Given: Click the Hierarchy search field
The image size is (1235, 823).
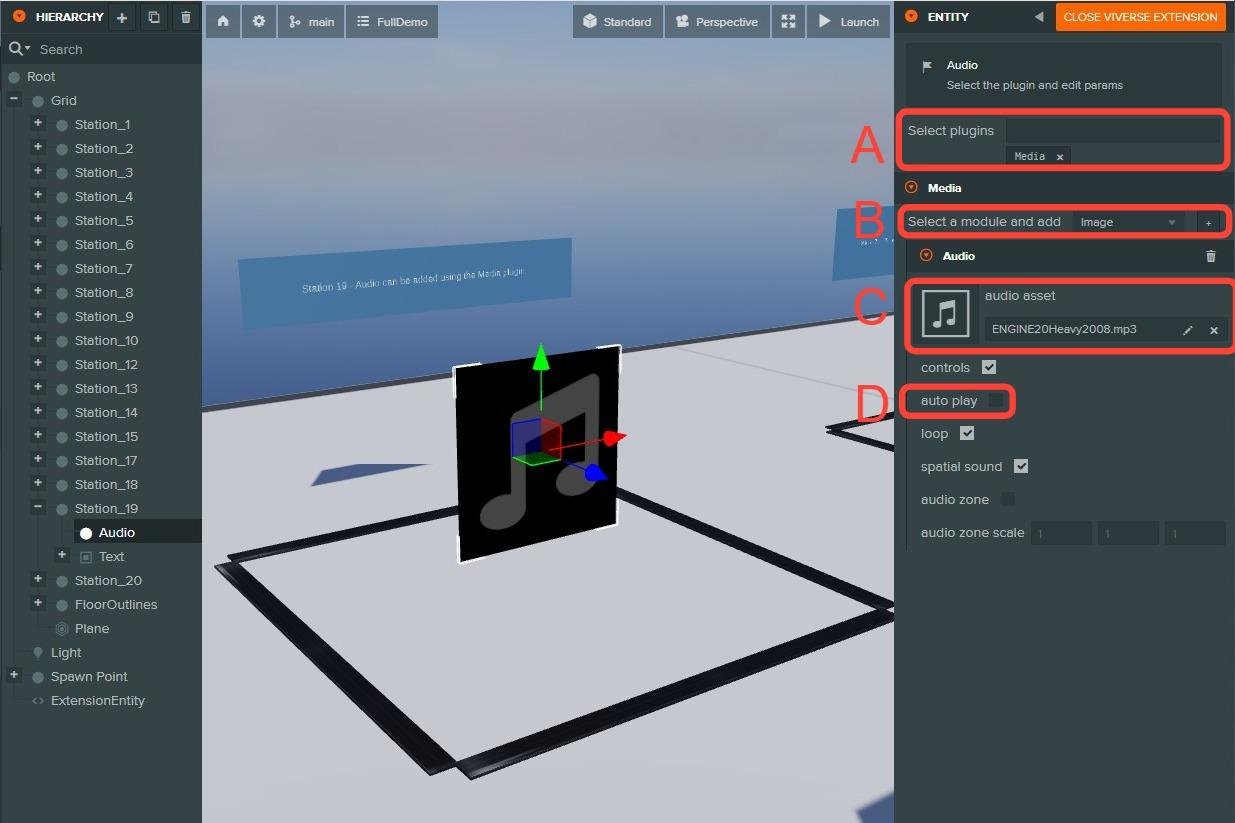Looking at the screenshot, I should 110,49.
